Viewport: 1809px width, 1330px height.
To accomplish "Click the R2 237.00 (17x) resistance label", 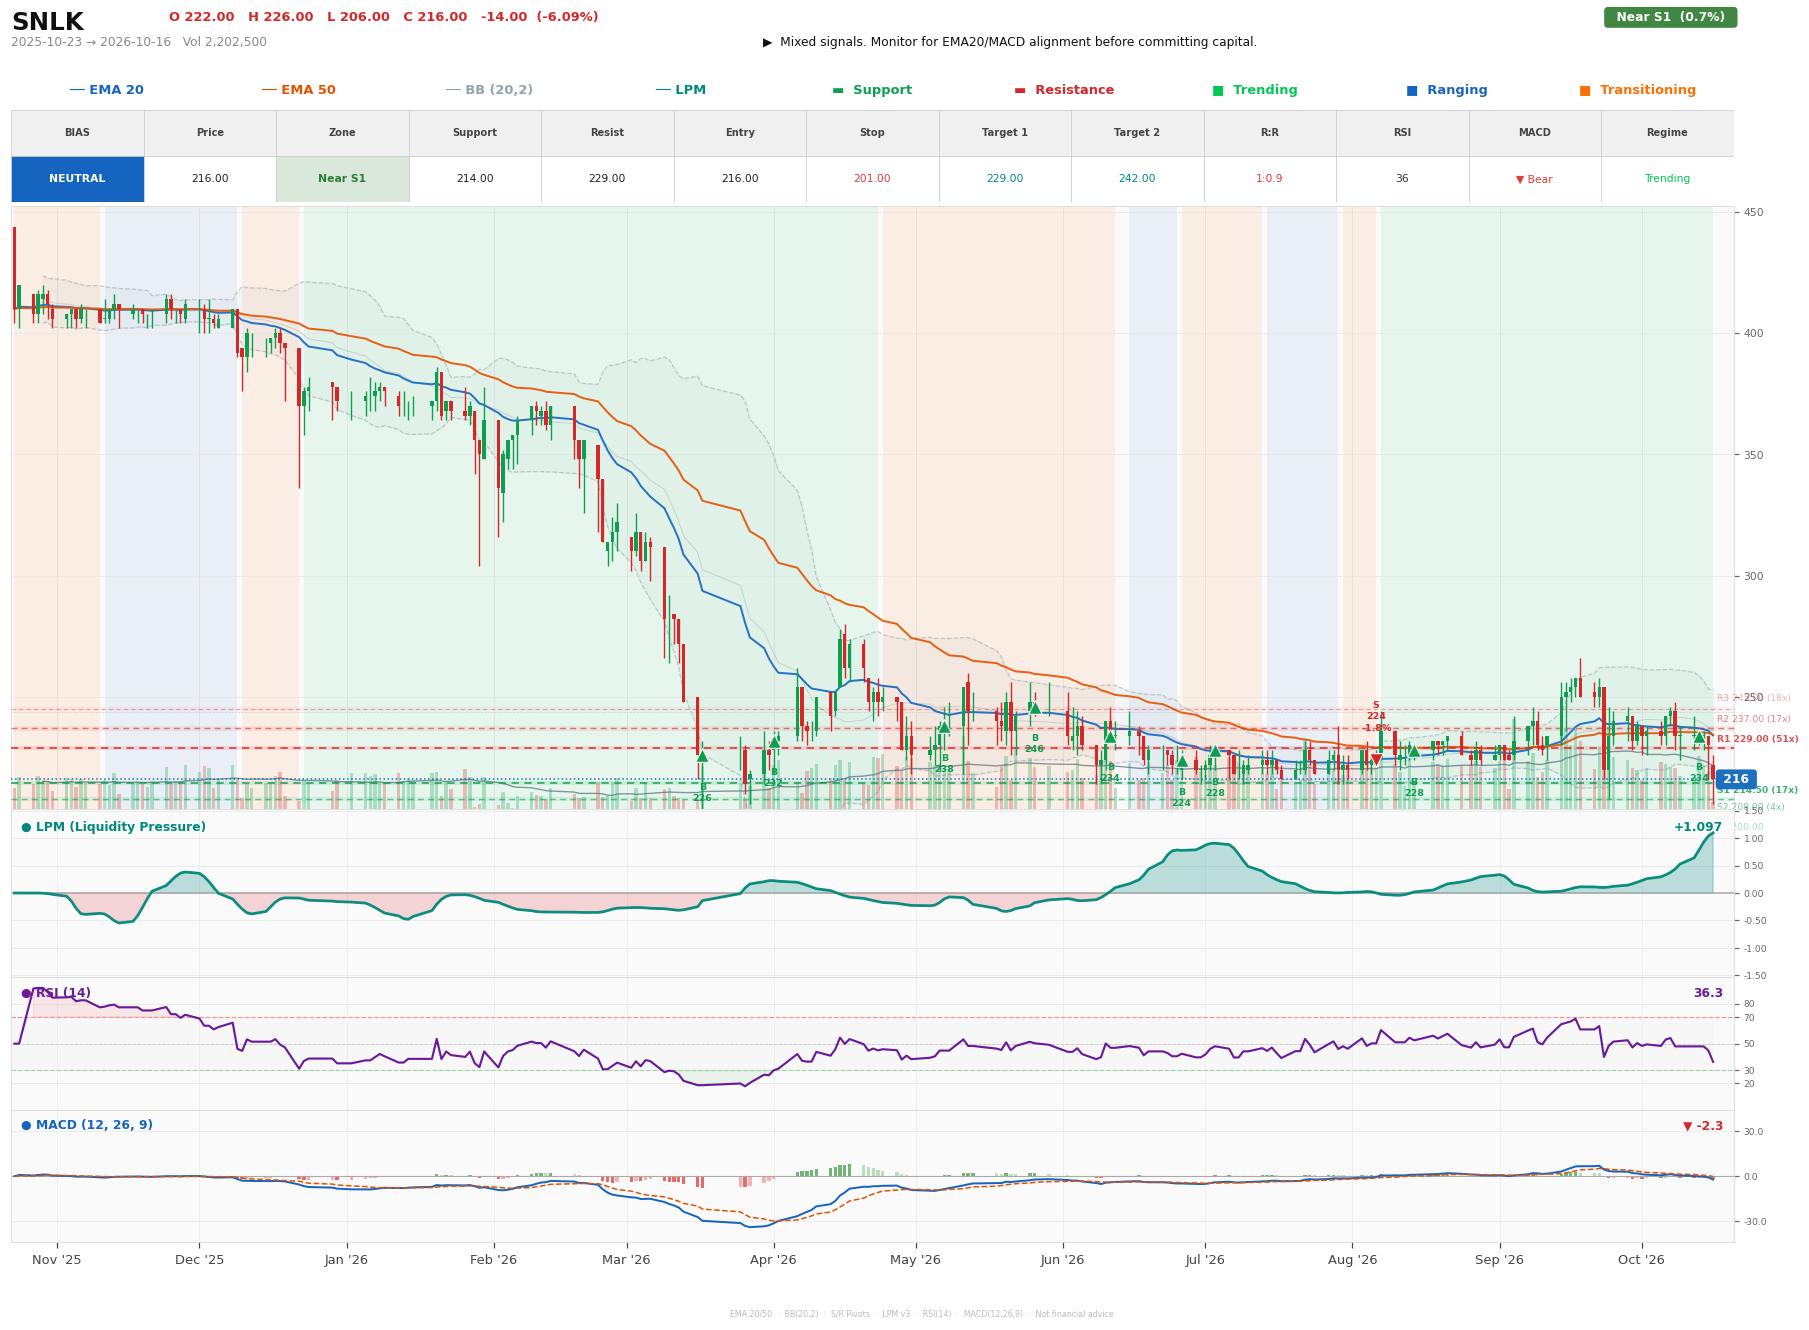I will (x=1753, y=719).
